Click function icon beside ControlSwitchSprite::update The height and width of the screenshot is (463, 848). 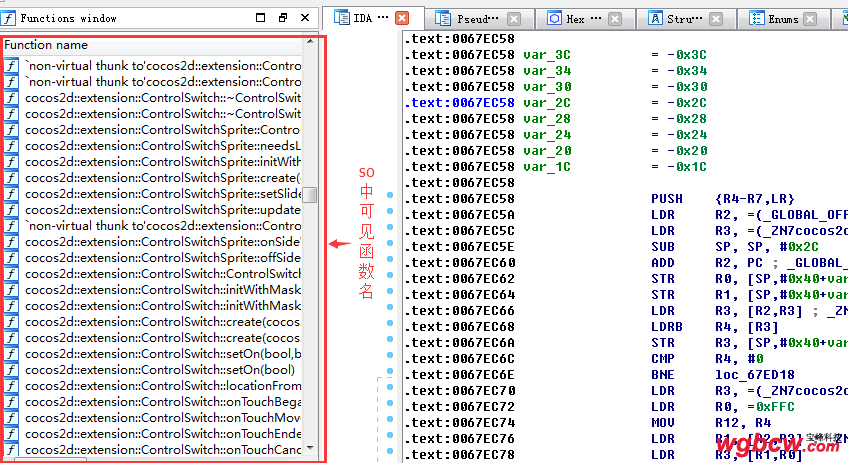click(11, 210)
